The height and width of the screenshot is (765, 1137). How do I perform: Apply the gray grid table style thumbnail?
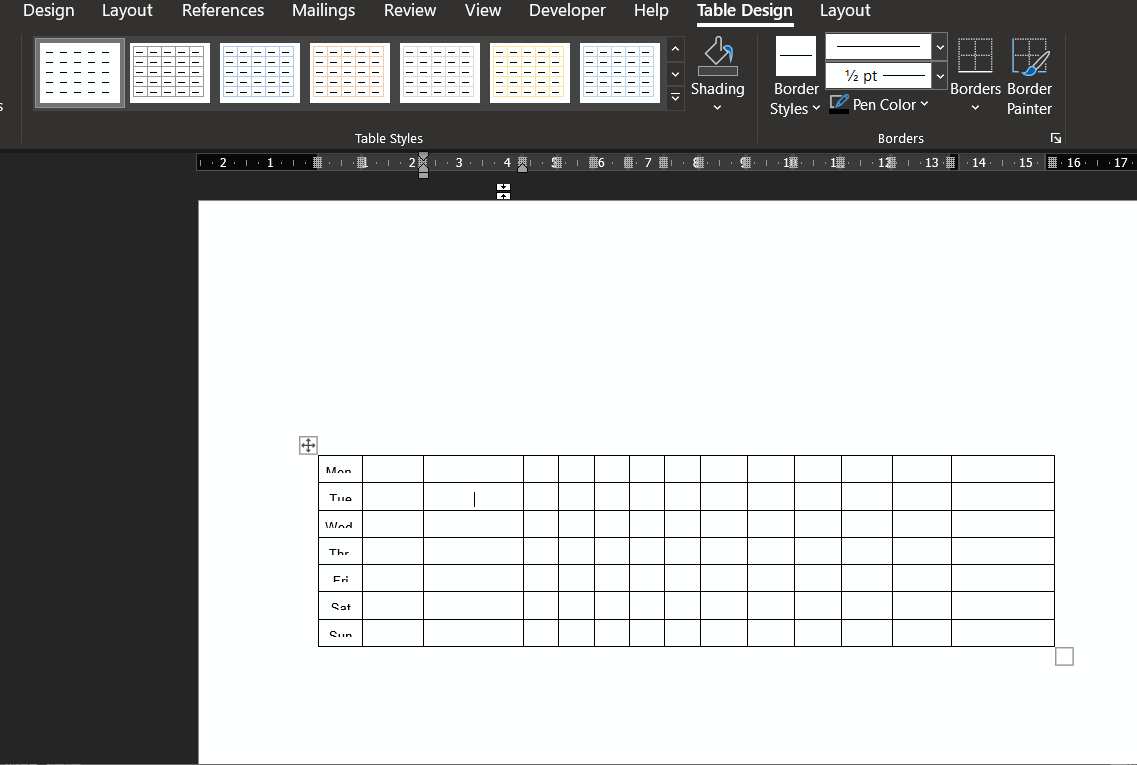point(439,73)
